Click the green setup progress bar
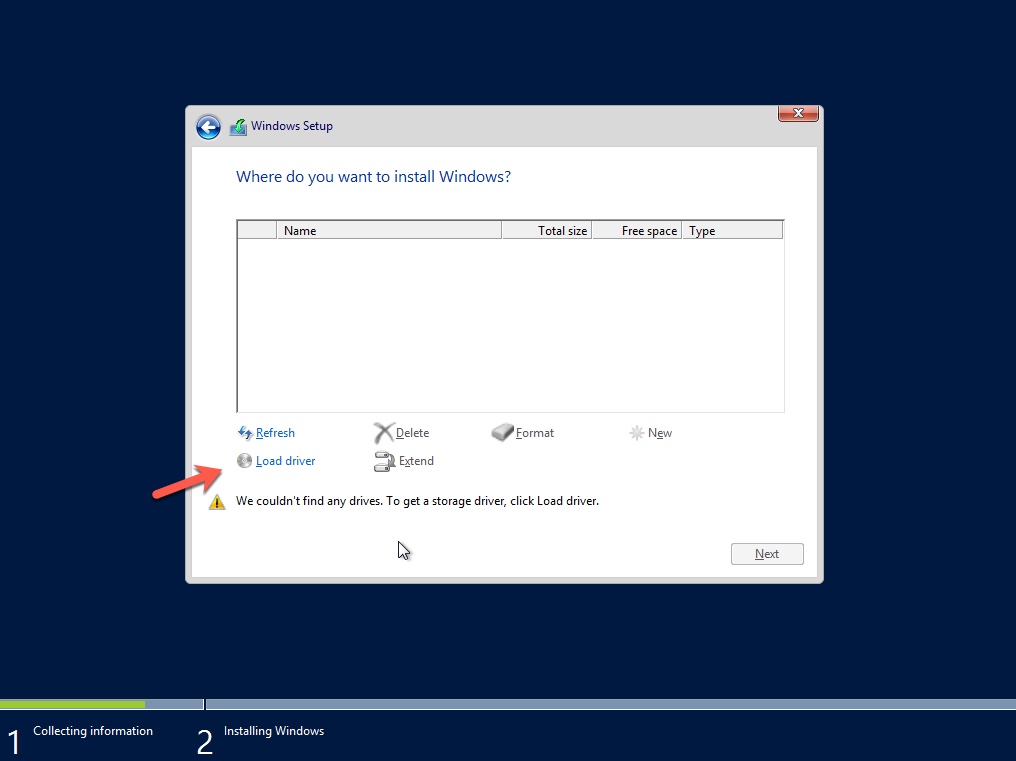Screen dimensions: 1016x761 click(73, 704)
